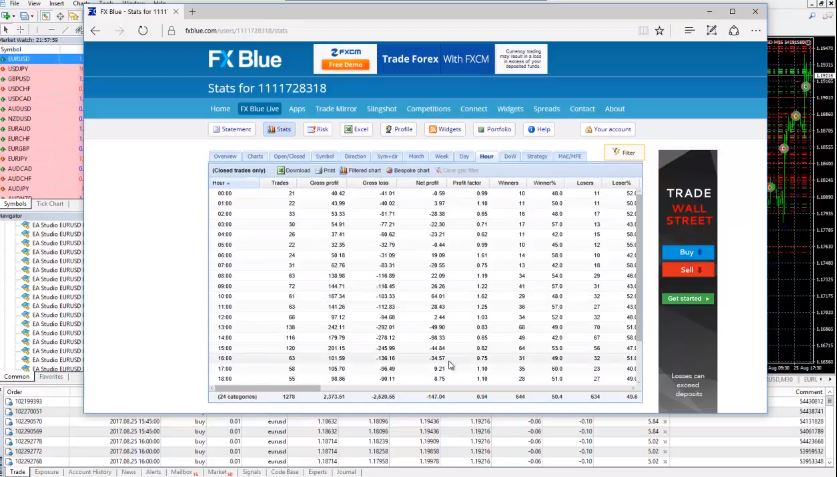Open the Profile button
837x477 pixels.
pyautogui.click(x=399, y=129)
